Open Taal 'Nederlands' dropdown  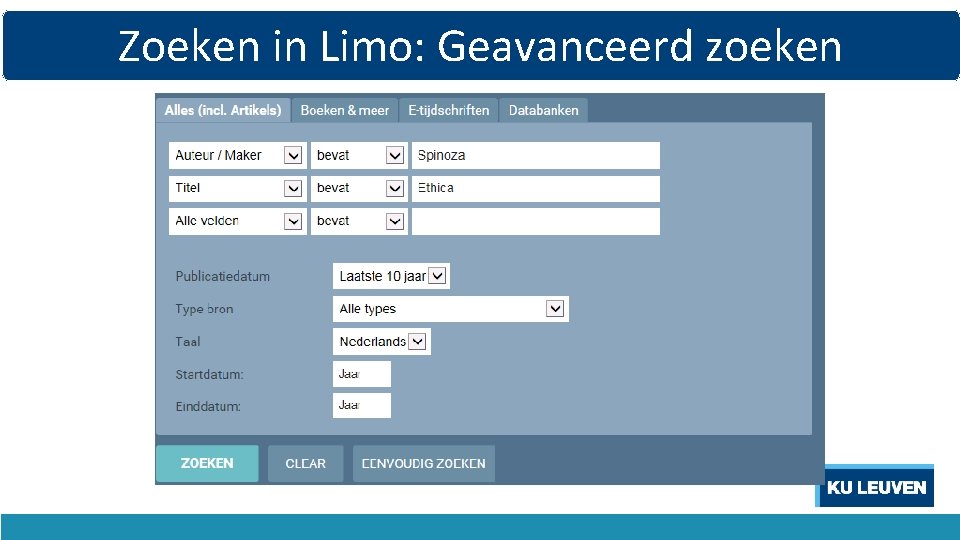point(381,342)
